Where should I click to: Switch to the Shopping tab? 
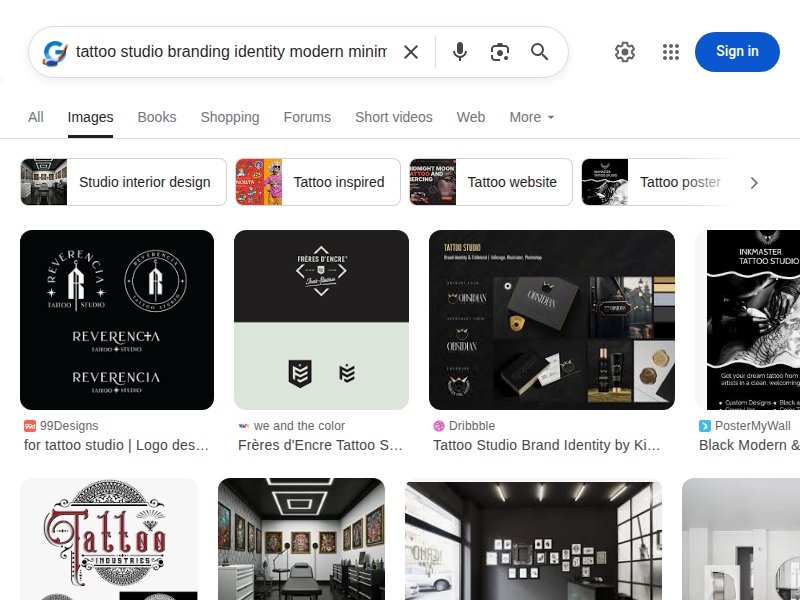229,117
